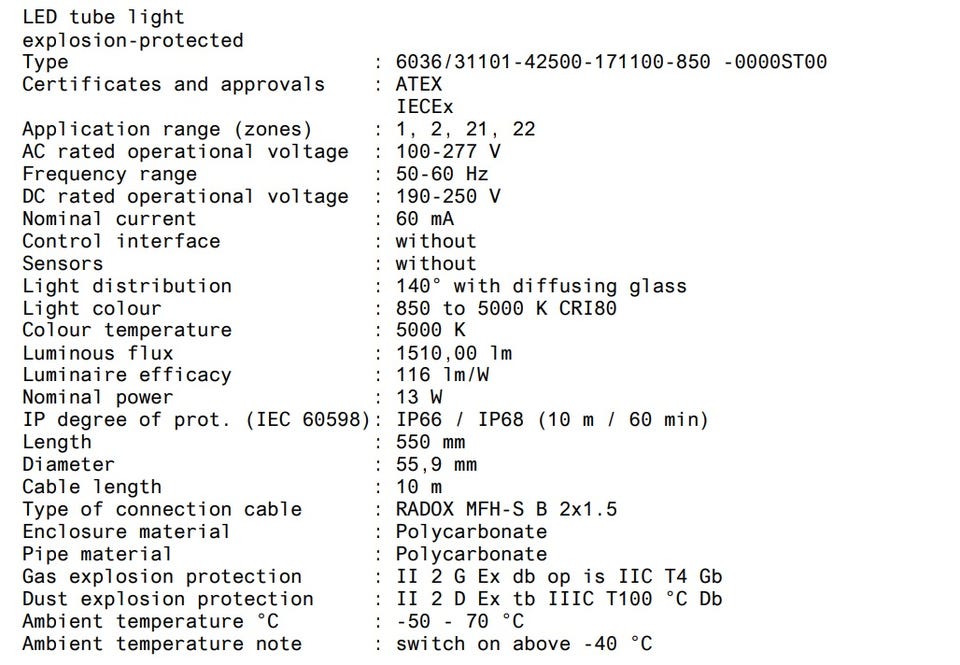Click the 'switch on above -40 °C' note

pyautogui.click(x=524, y=644)
